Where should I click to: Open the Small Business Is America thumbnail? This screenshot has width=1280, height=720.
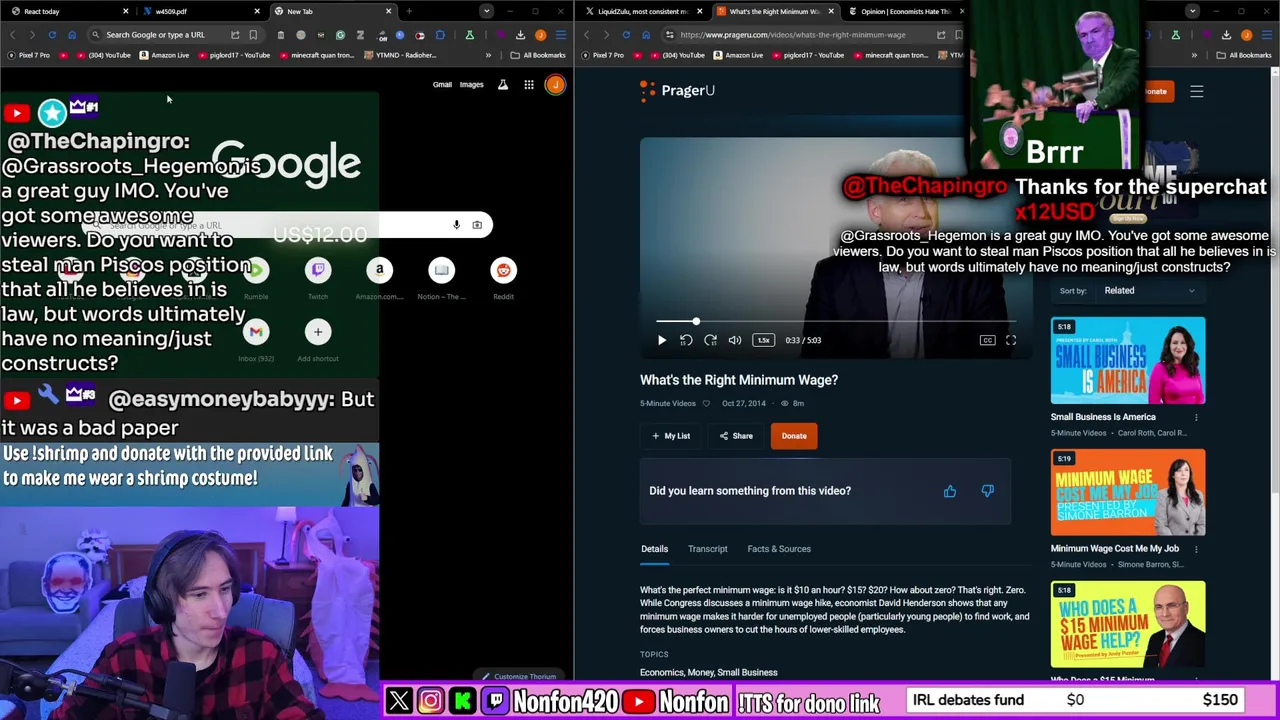(x=1128, y=361)
